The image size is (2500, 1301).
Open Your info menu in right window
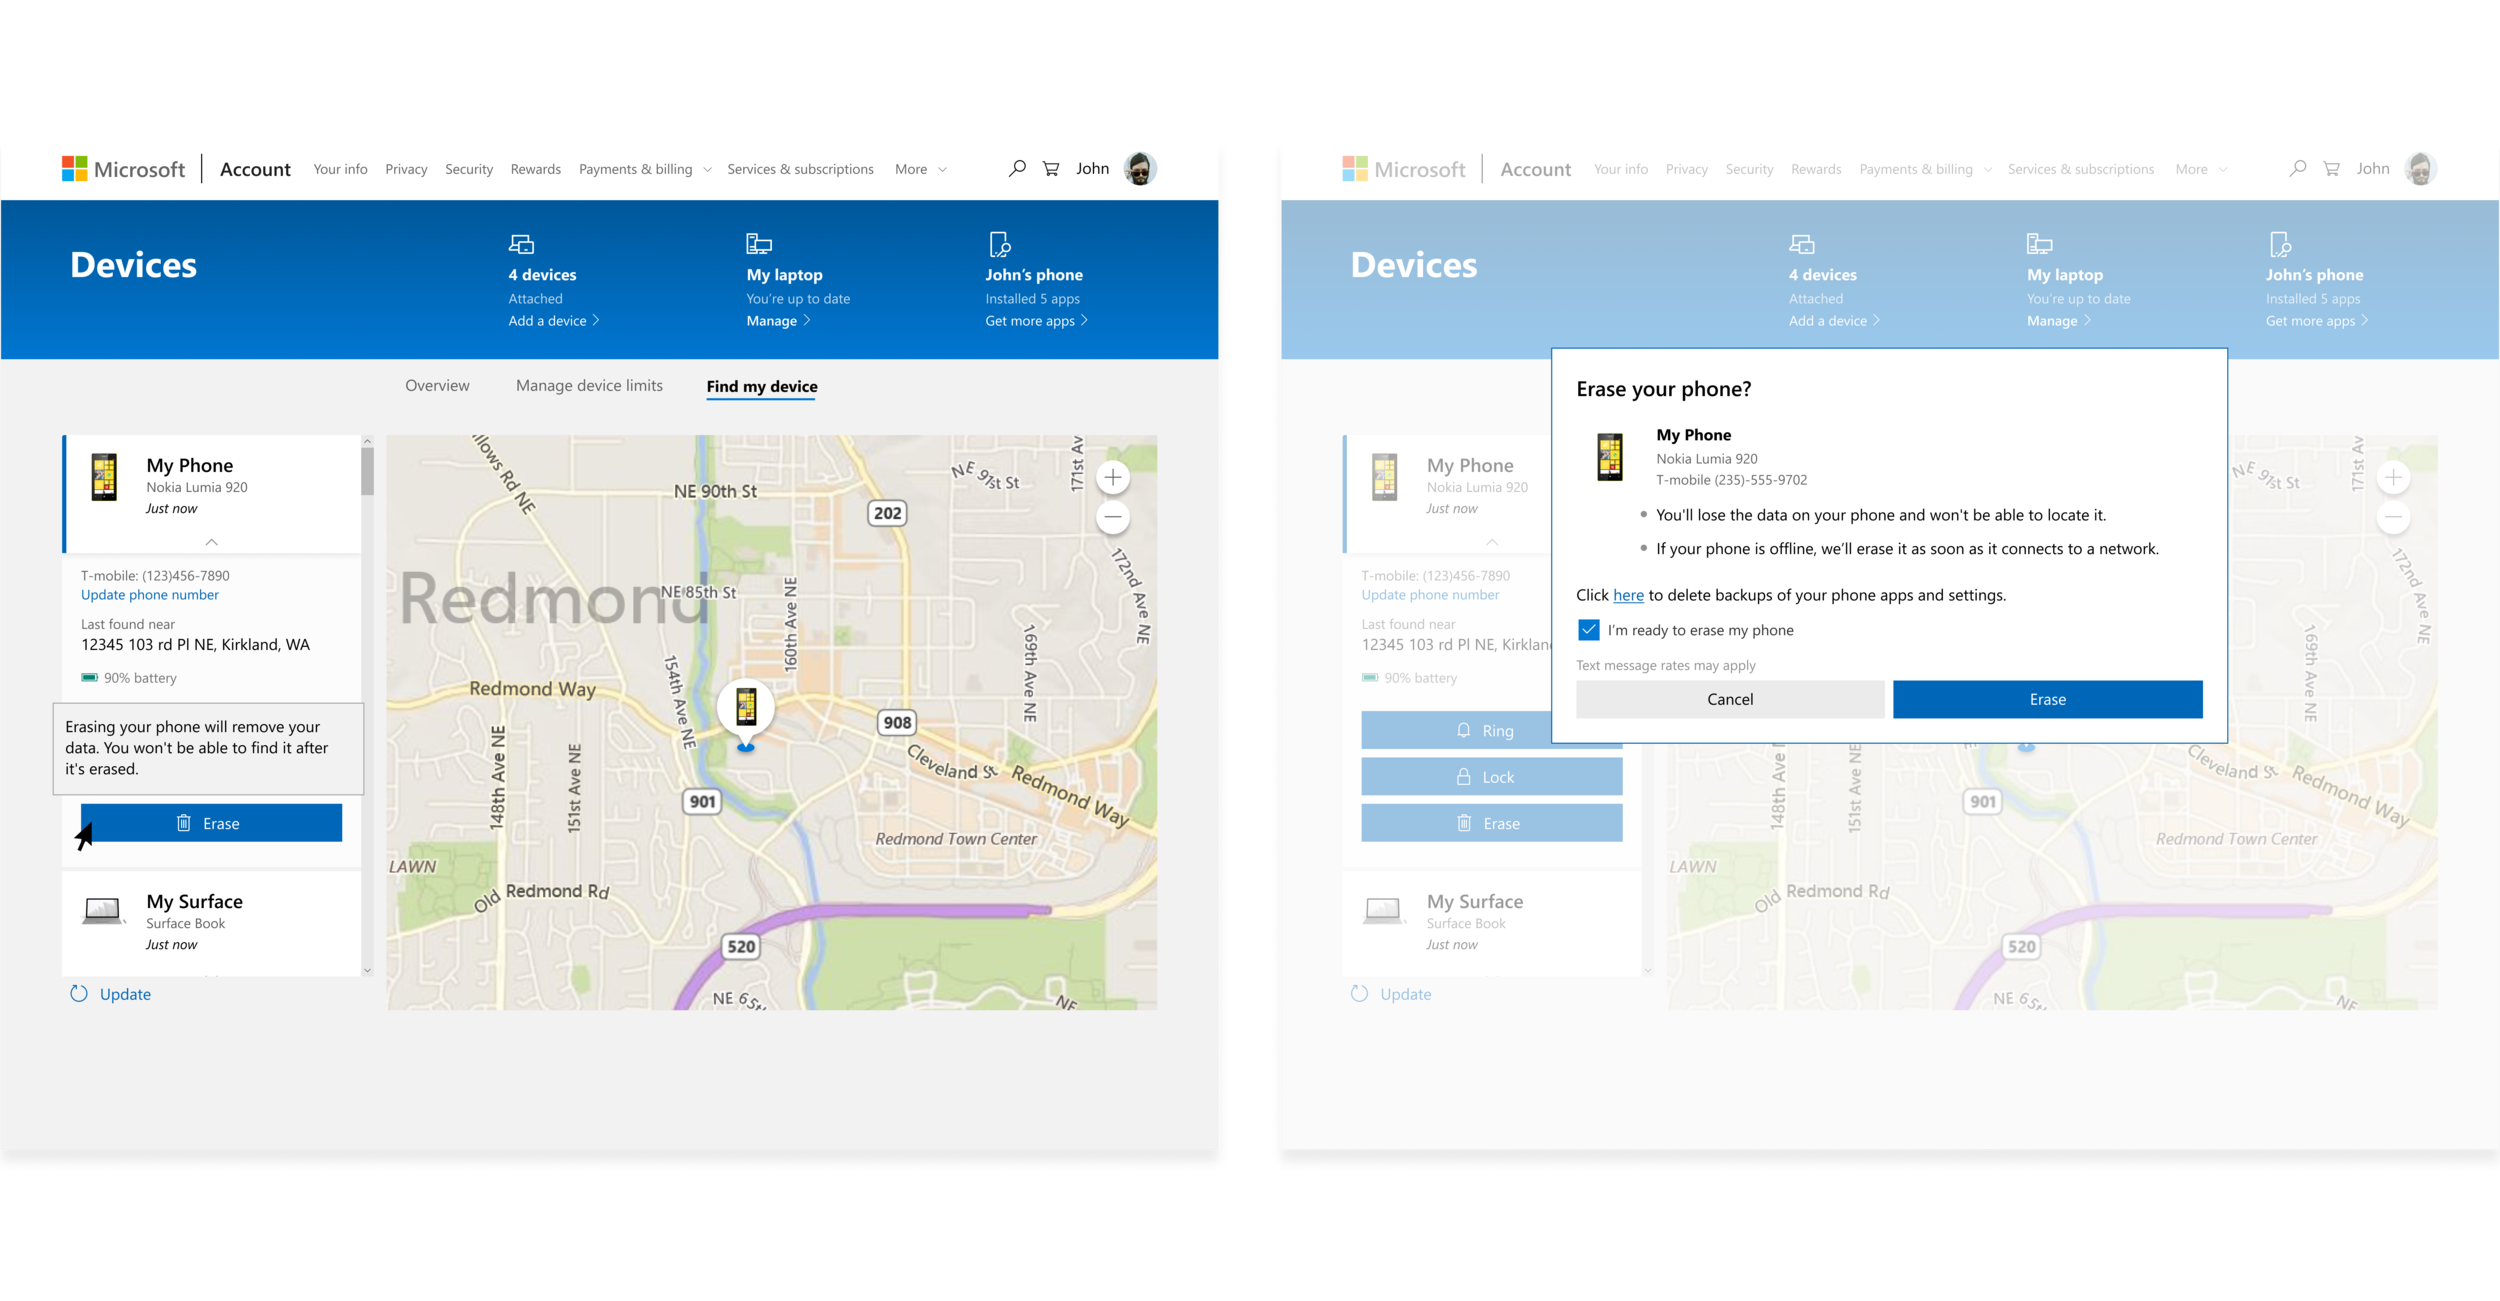[1621, 169]
